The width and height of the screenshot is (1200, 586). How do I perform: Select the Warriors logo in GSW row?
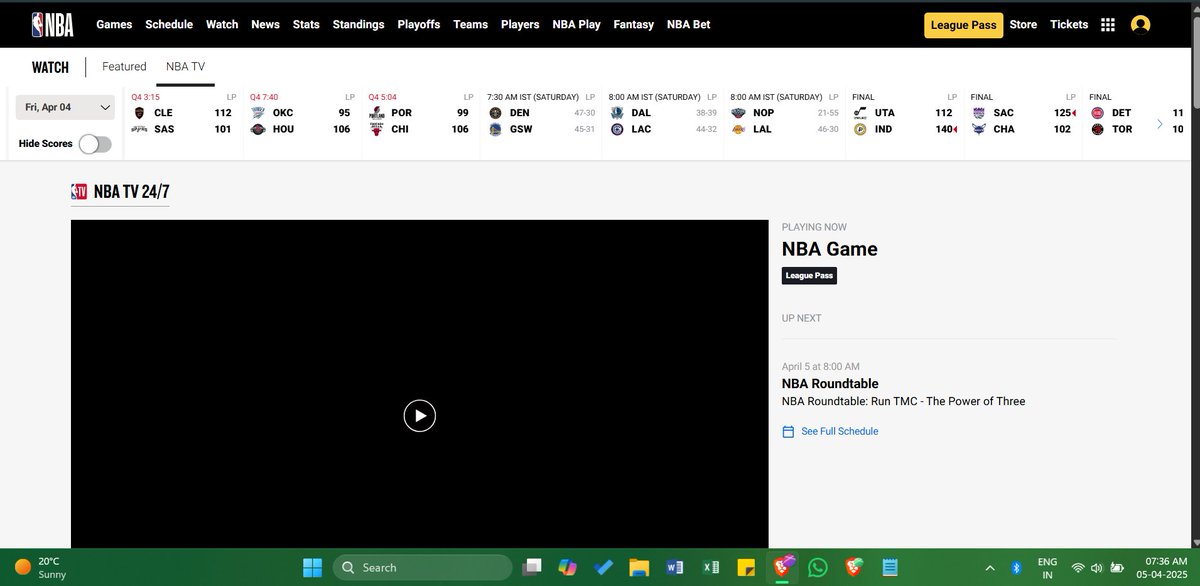click(495, 129)
